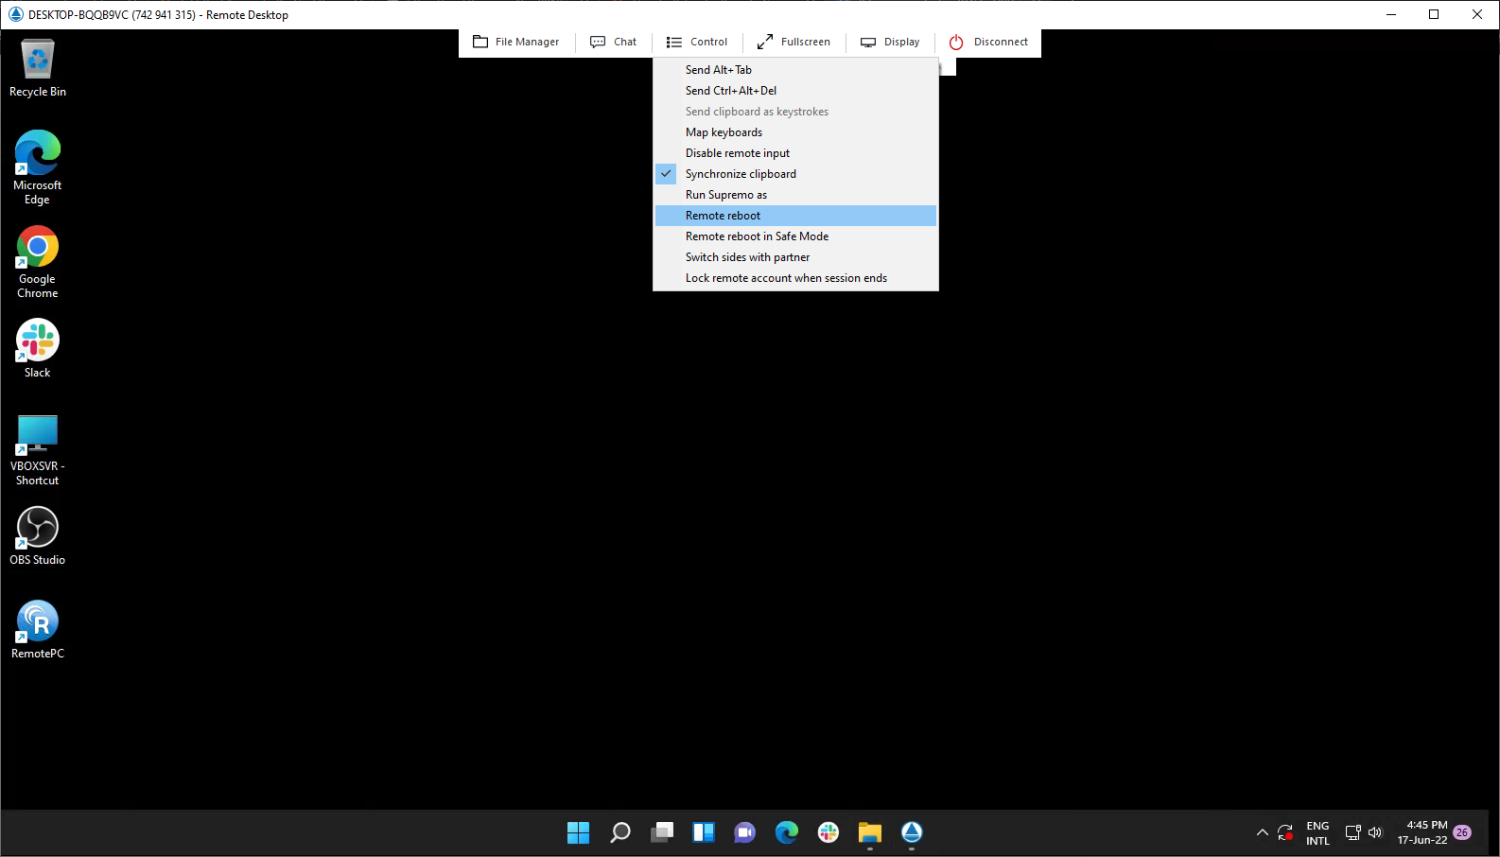
Task: Open the remote taskbar Search icon
Action: click(x=620, y=832)
